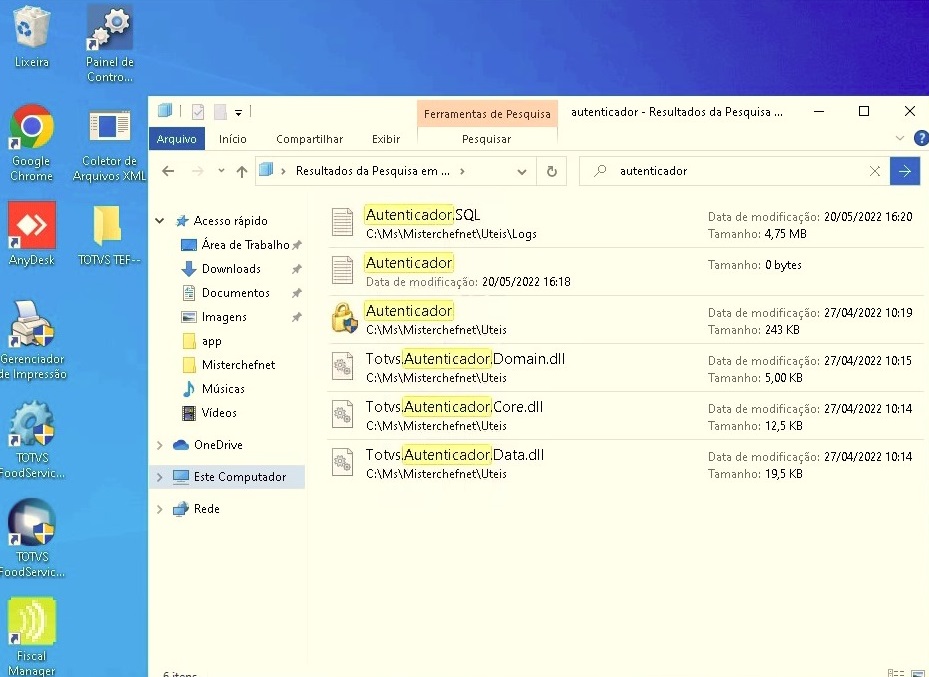Viewport: 929px width, 677px height.
Task: Click Autenticador.SQL text file icon
Action: 342,223
